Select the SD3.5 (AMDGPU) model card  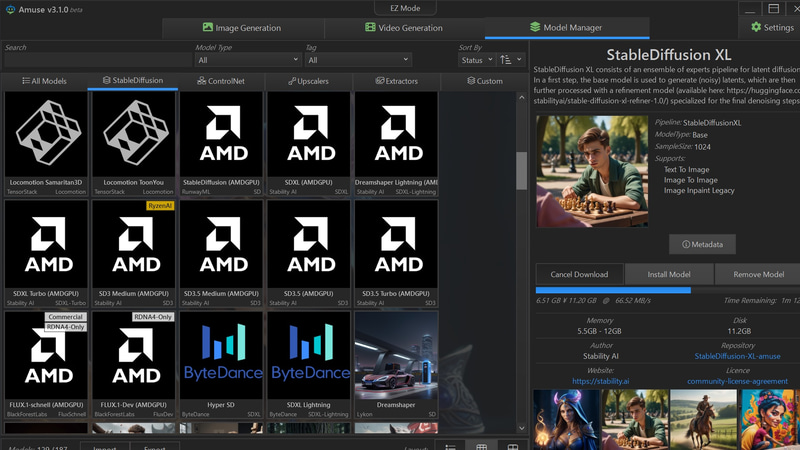pos(309,254)
